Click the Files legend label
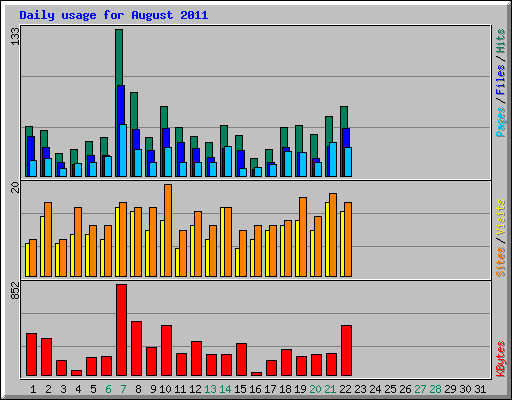Screen dimensions: 512x400 tap(501, 80)
